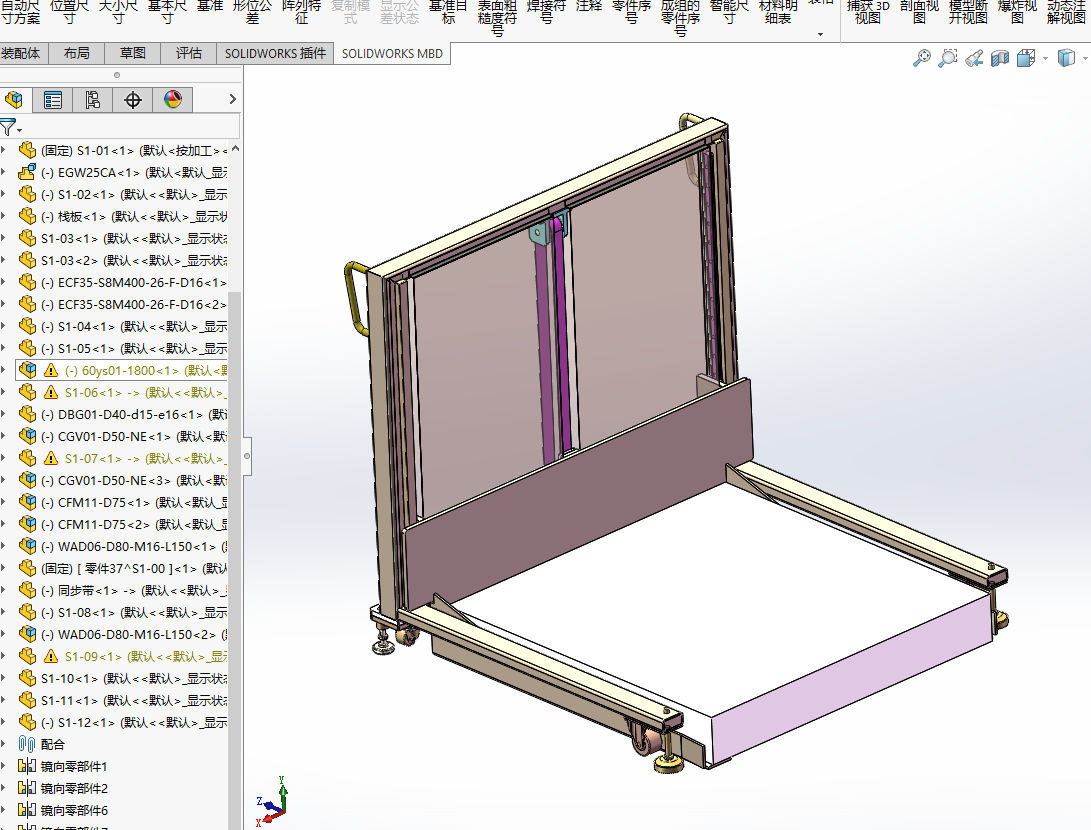Click the feature tree scroll-up arrow
This screenshot has height=830, width=1091.
coord(235,148)
